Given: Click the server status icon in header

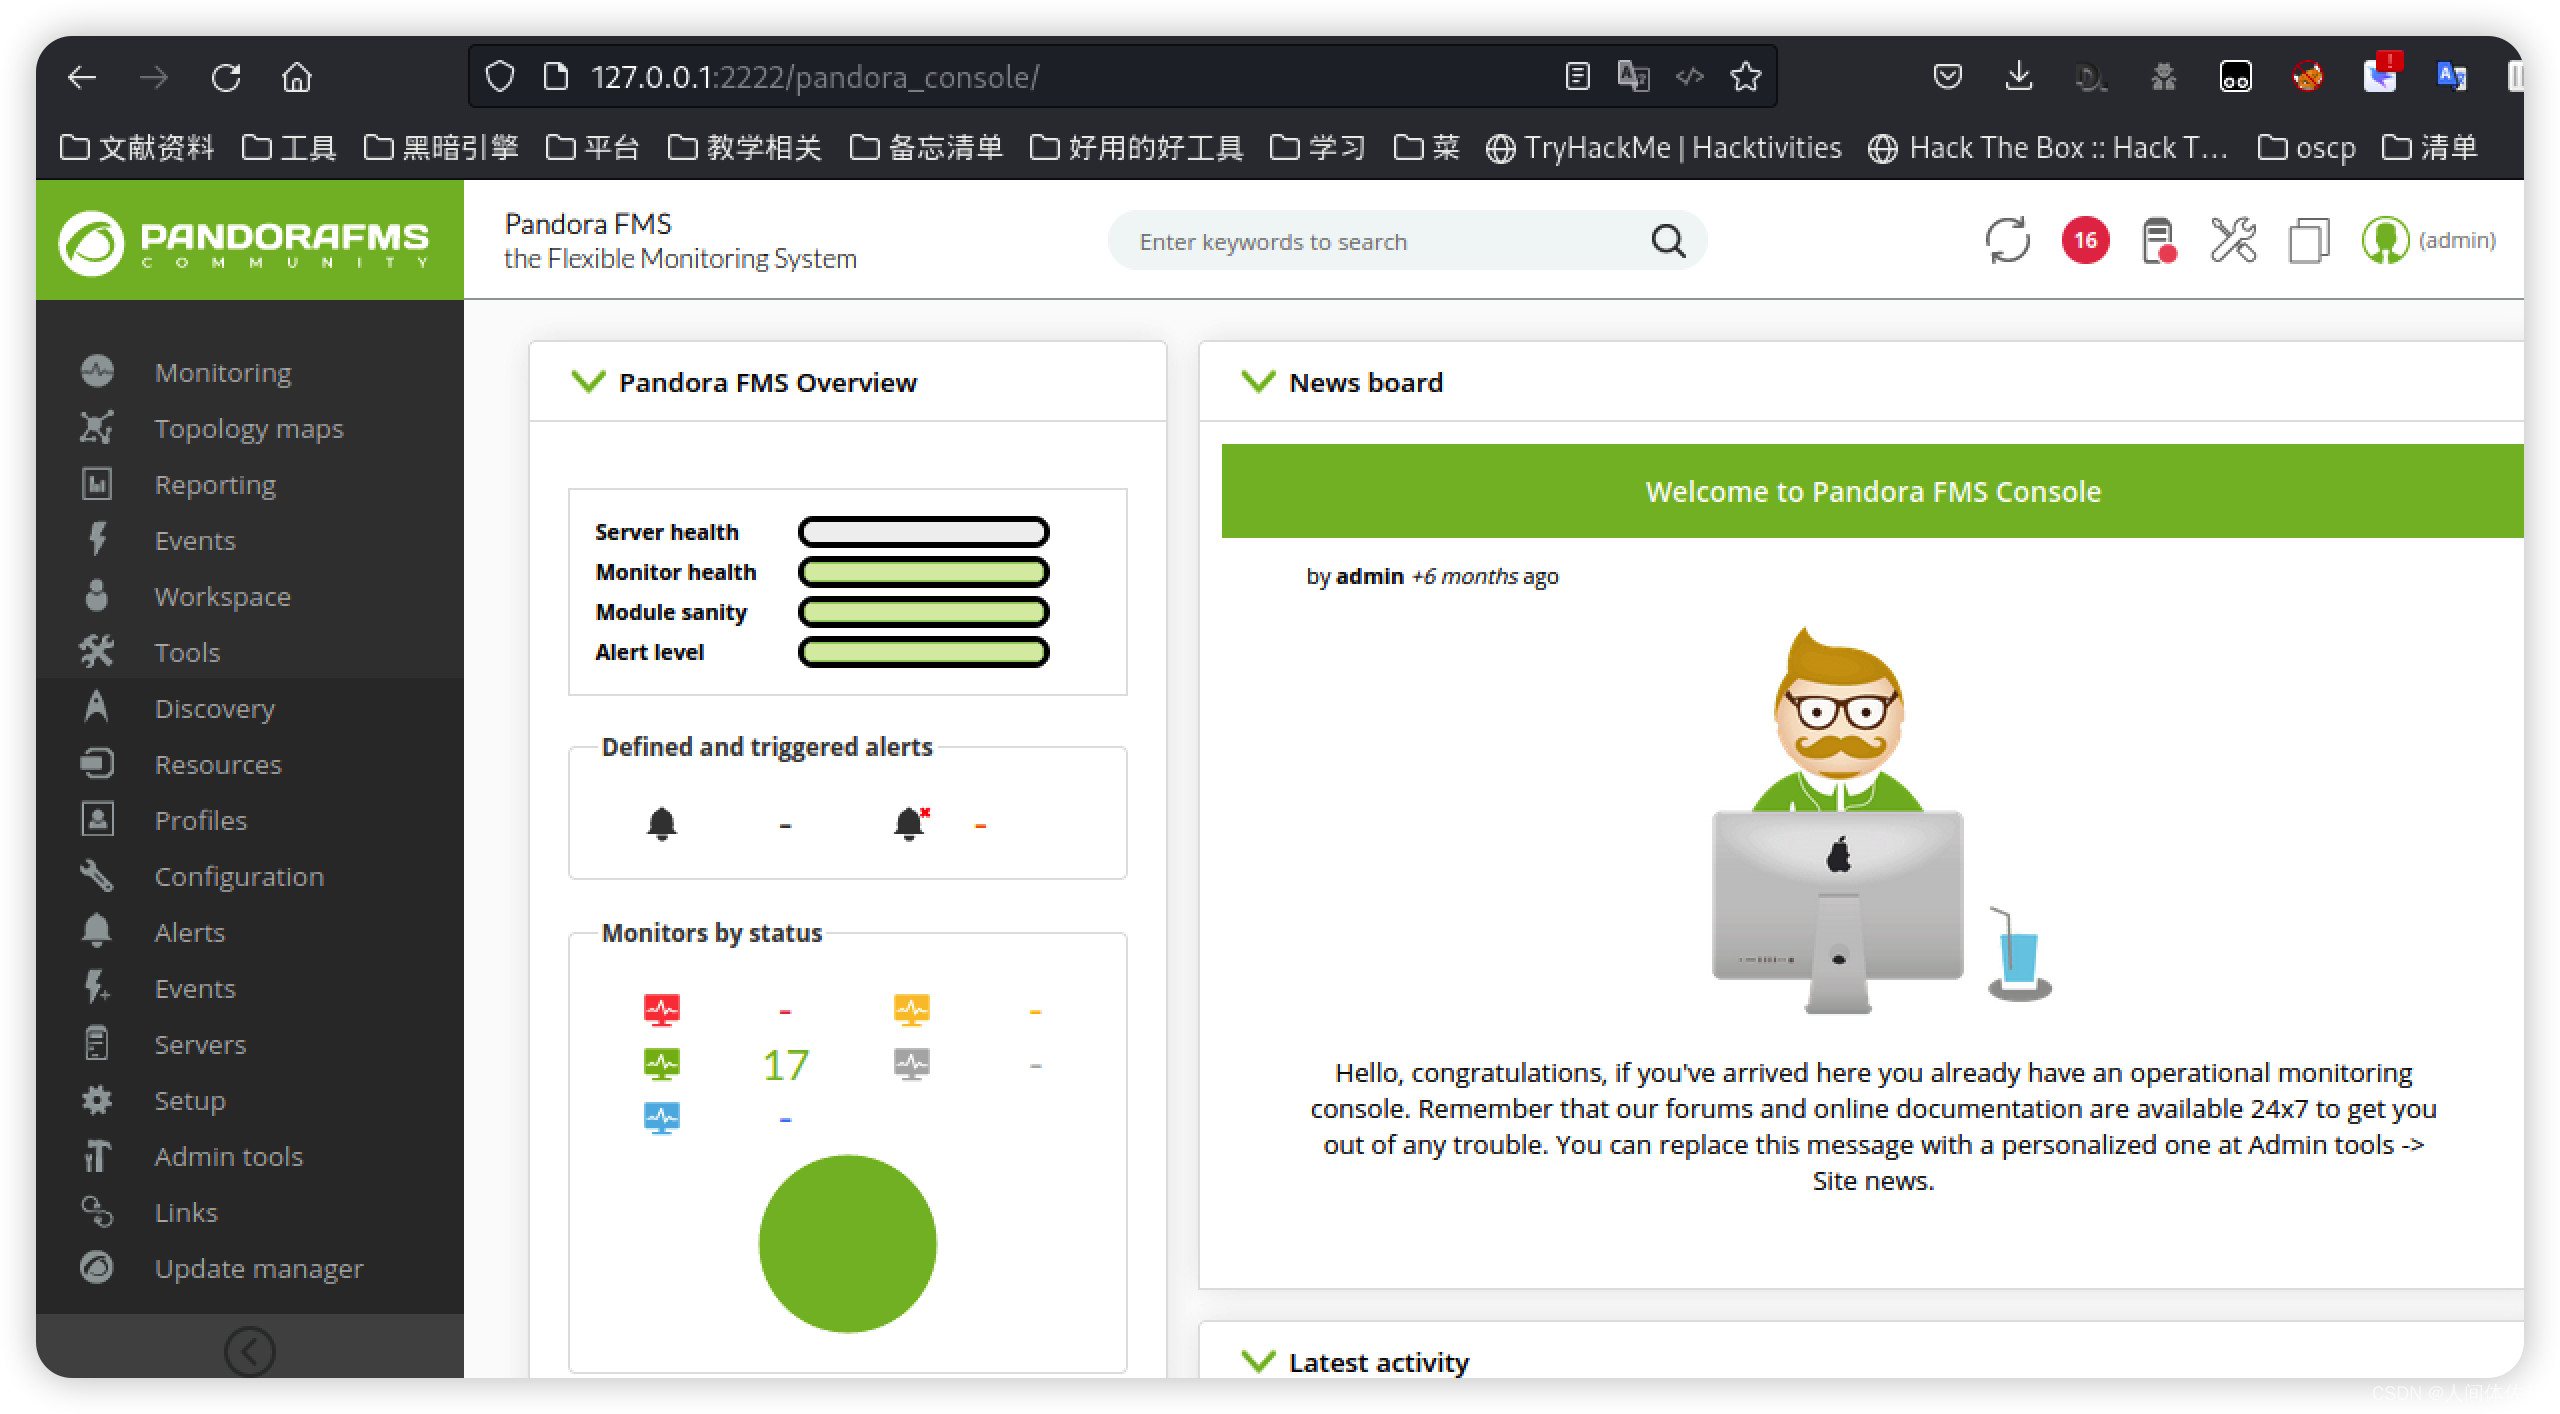Looking at the screenshot, I should pyautogui.click(x=2159, y=241).
